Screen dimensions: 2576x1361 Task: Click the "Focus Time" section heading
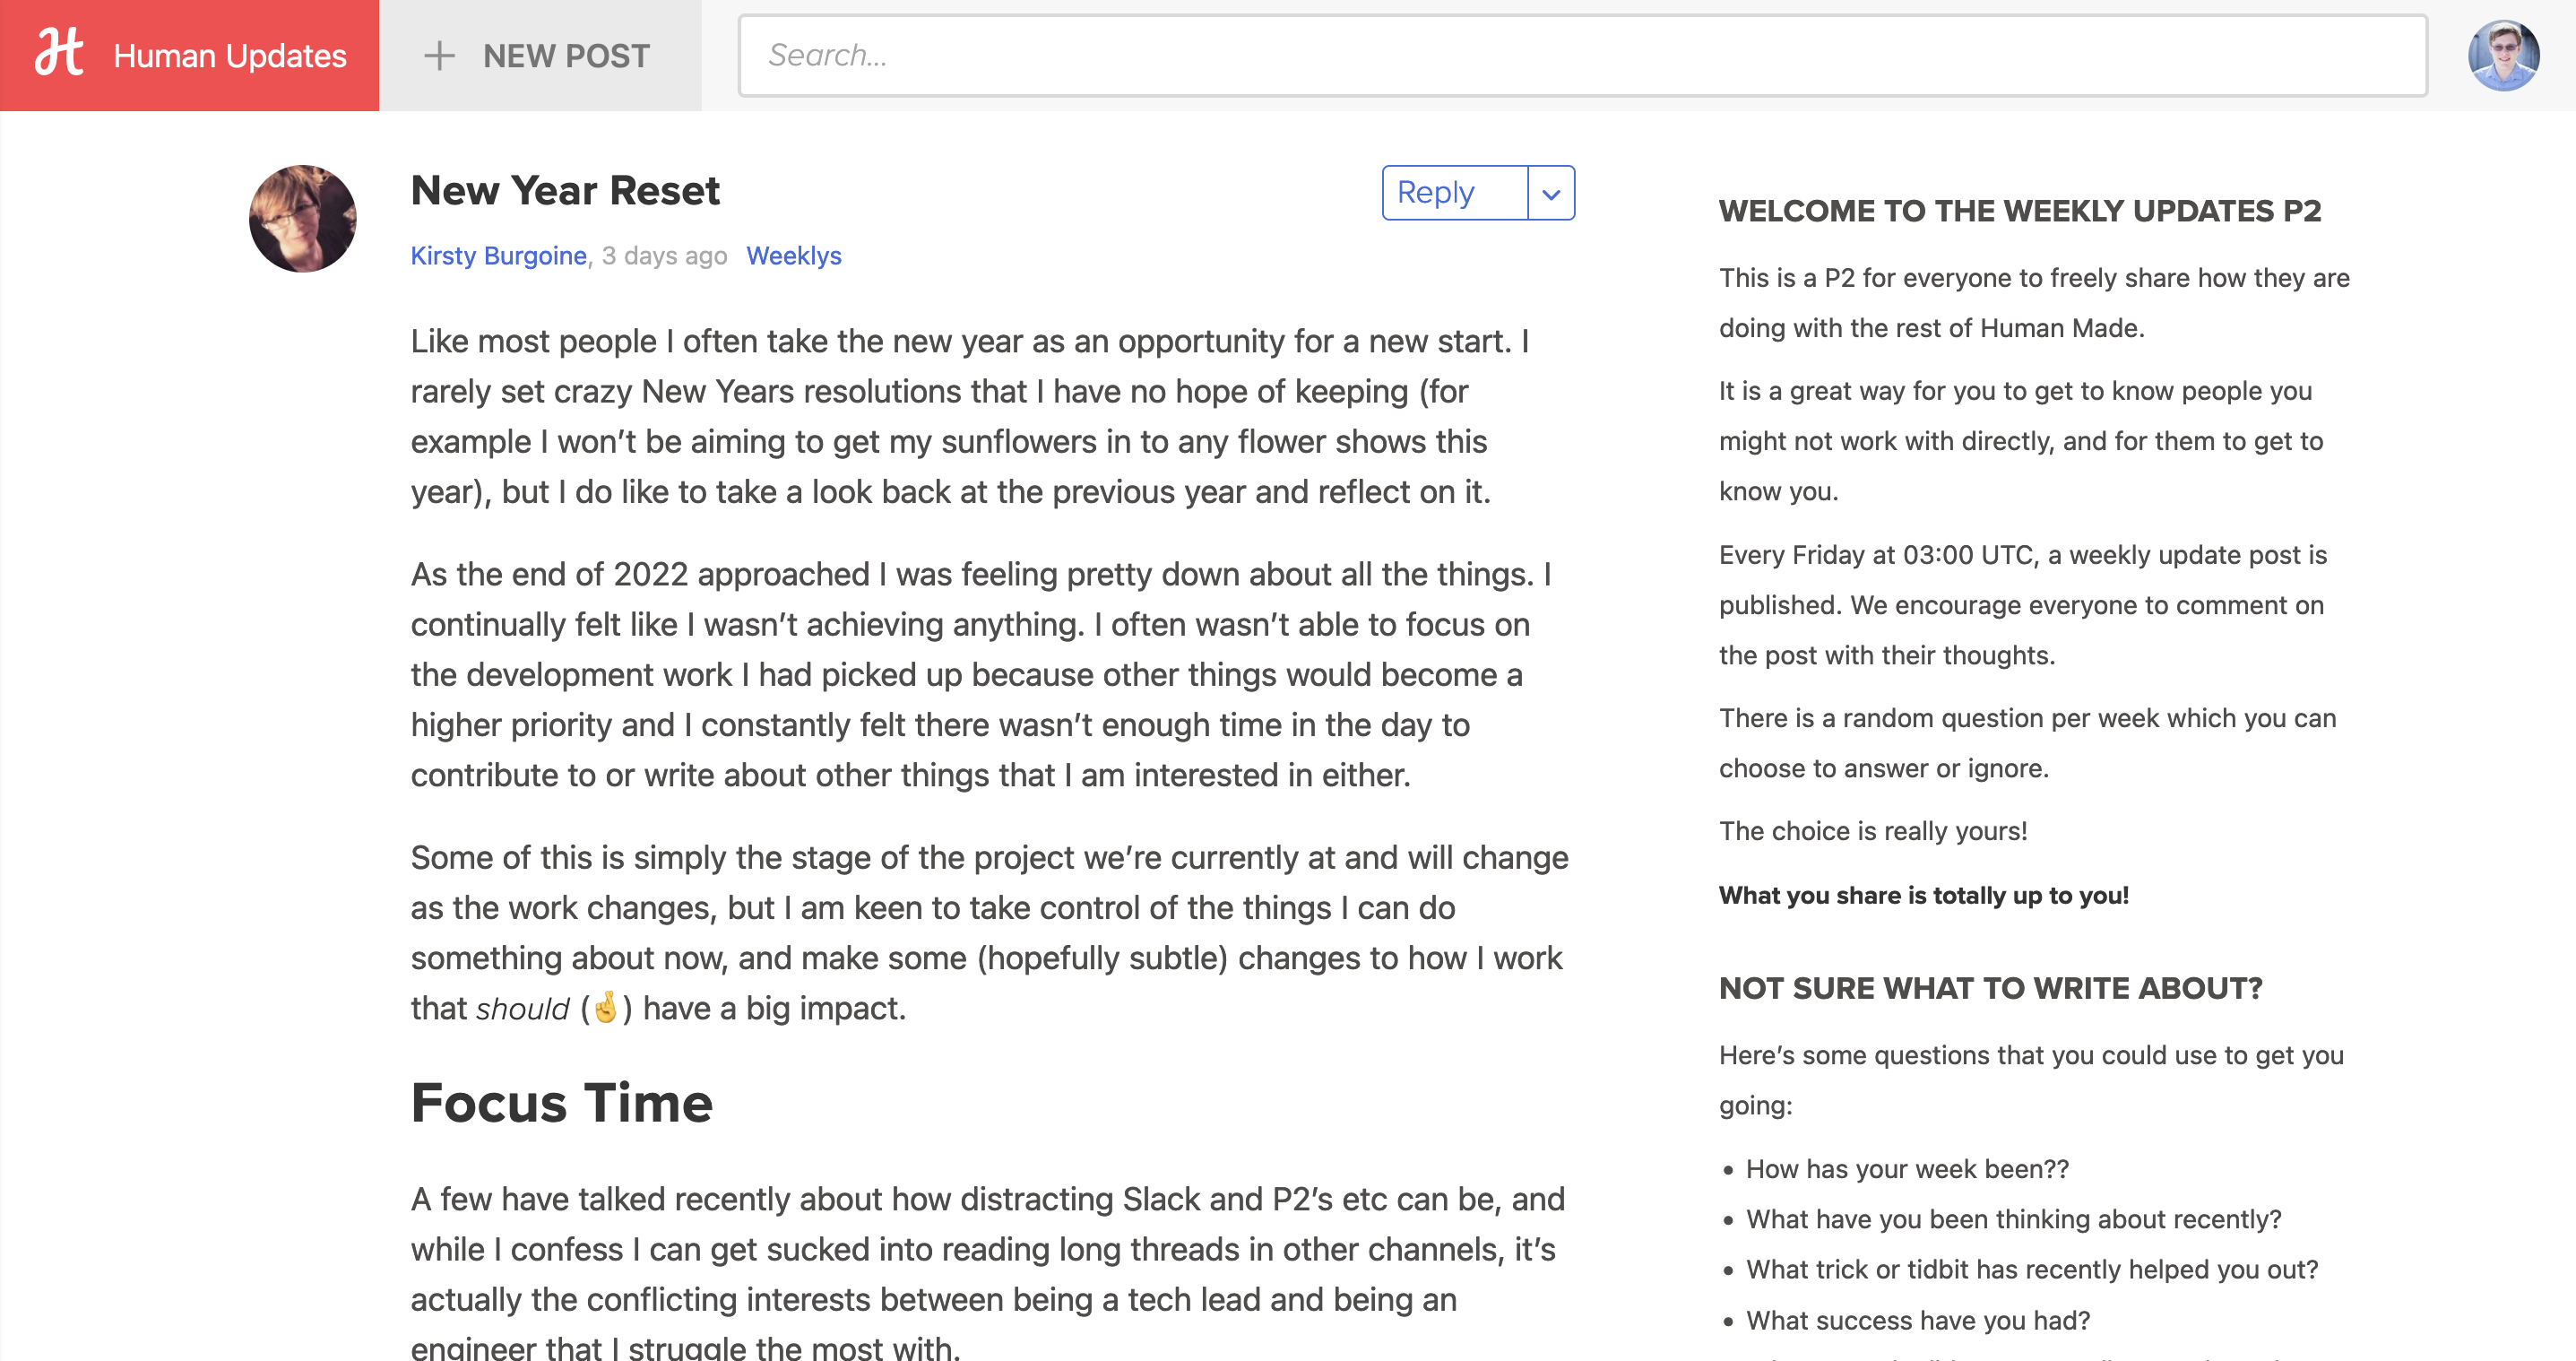[x=561, y=1104]
